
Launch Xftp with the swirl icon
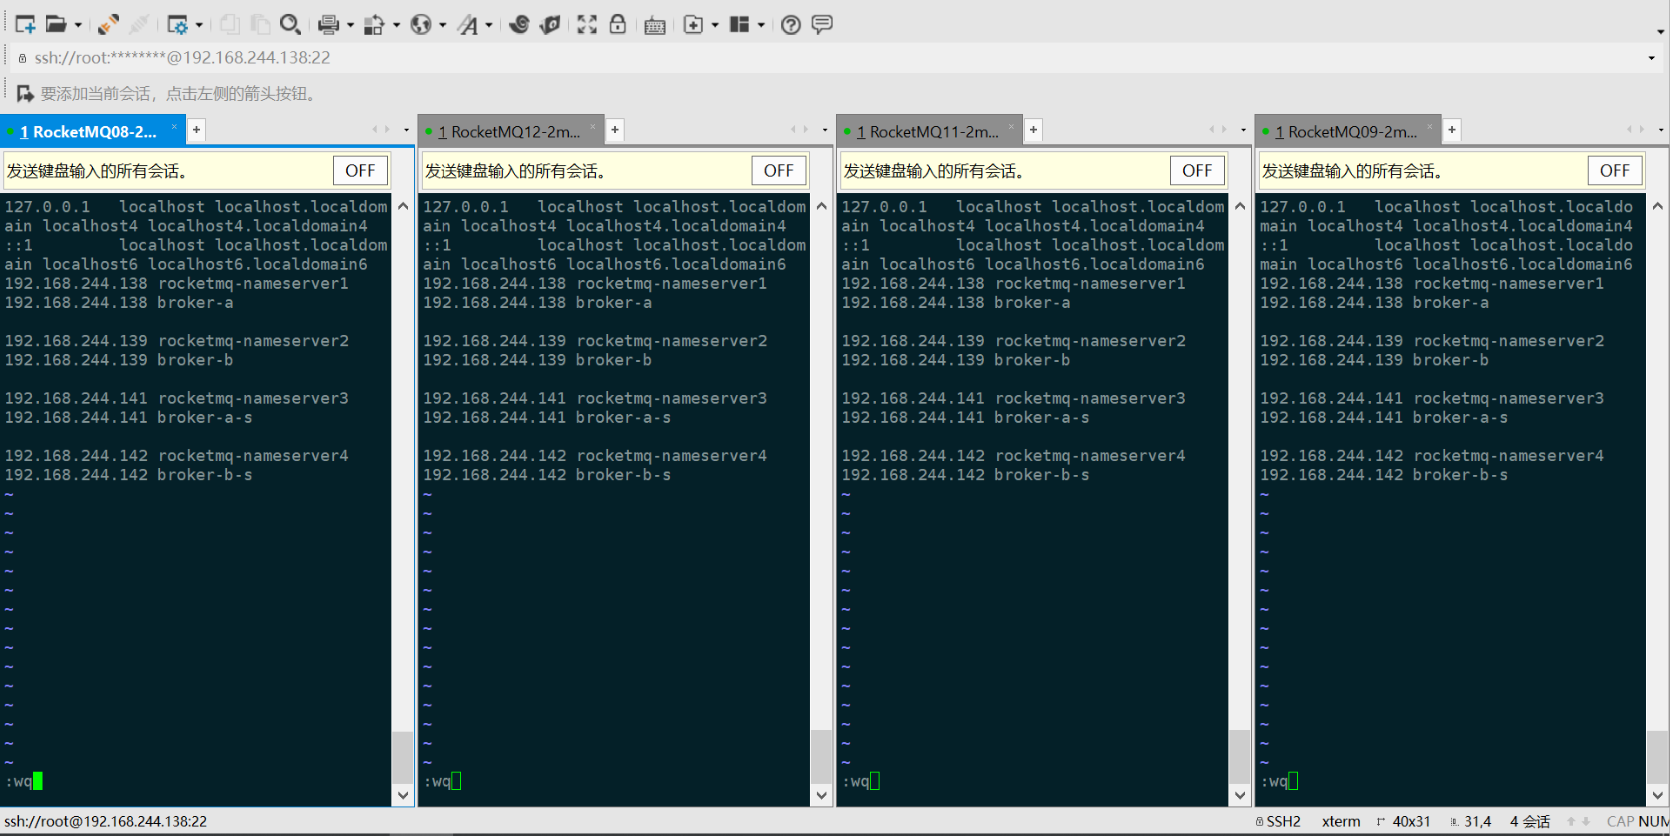(519, 24)
